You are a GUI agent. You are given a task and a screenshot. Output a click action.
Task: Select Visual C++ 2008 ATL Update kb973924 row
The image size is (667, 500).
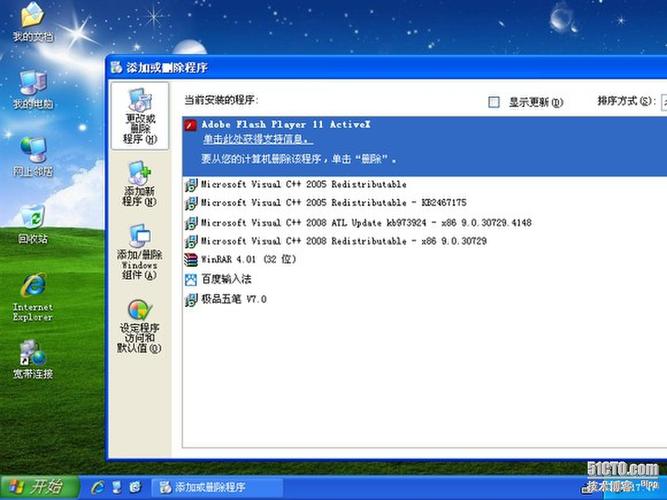click(425, 223)
